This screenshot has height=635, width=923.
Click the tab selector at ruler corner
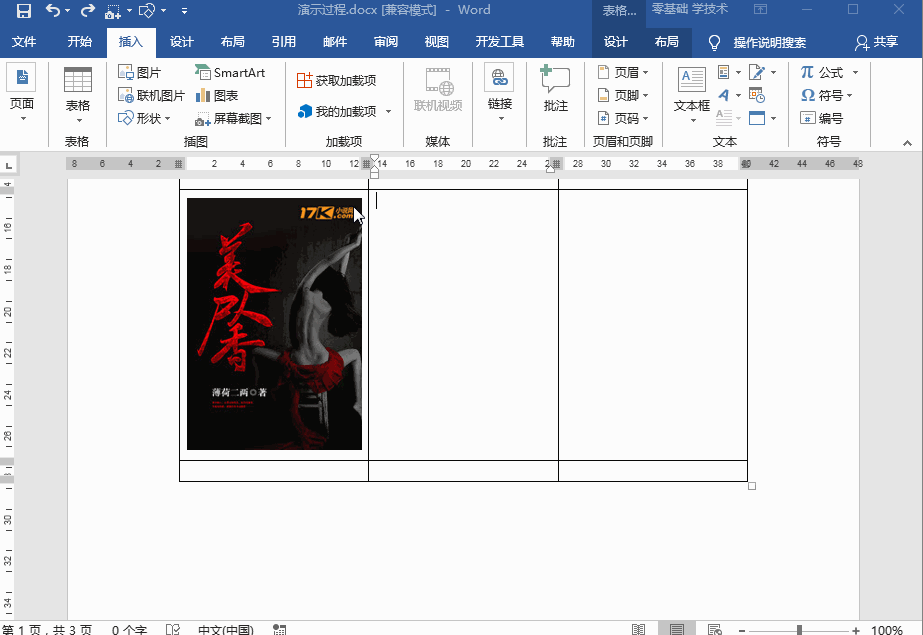pyautogui.click(x=9, y=165)
